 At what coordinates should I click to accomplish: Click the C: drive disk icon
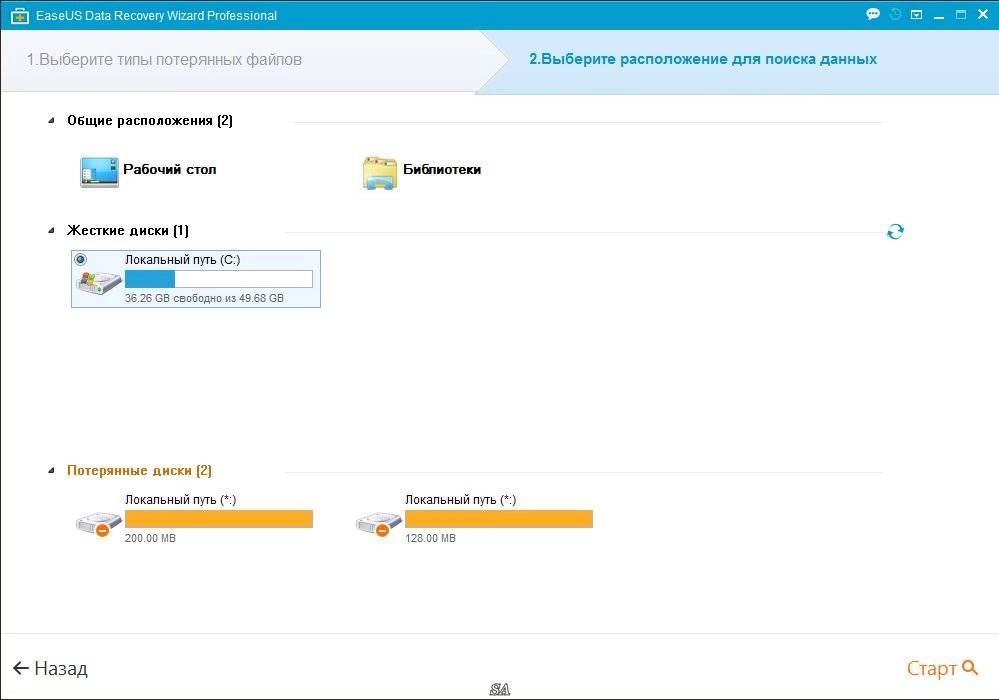99,282
